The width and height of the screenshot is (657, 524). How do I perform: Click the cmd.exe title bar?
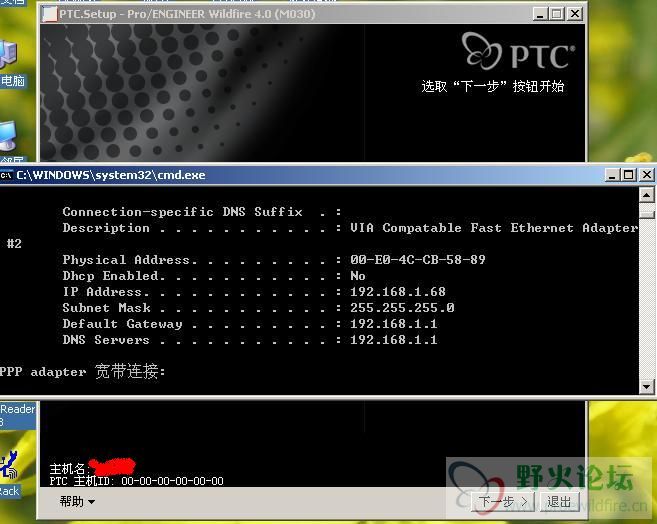pyautogui.click(x=310, y=175)
